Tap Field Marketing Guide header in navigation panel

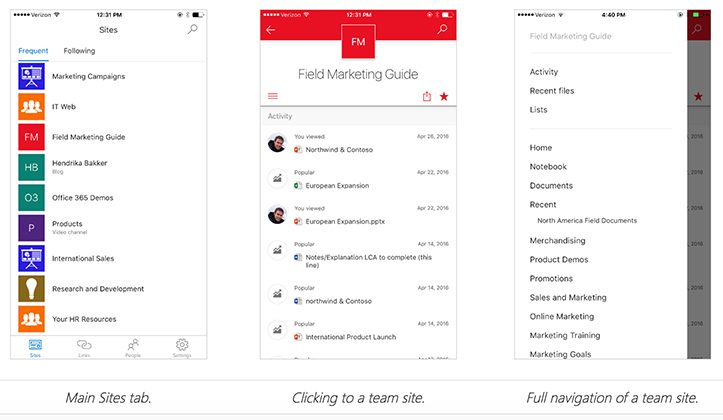[570, 36]
